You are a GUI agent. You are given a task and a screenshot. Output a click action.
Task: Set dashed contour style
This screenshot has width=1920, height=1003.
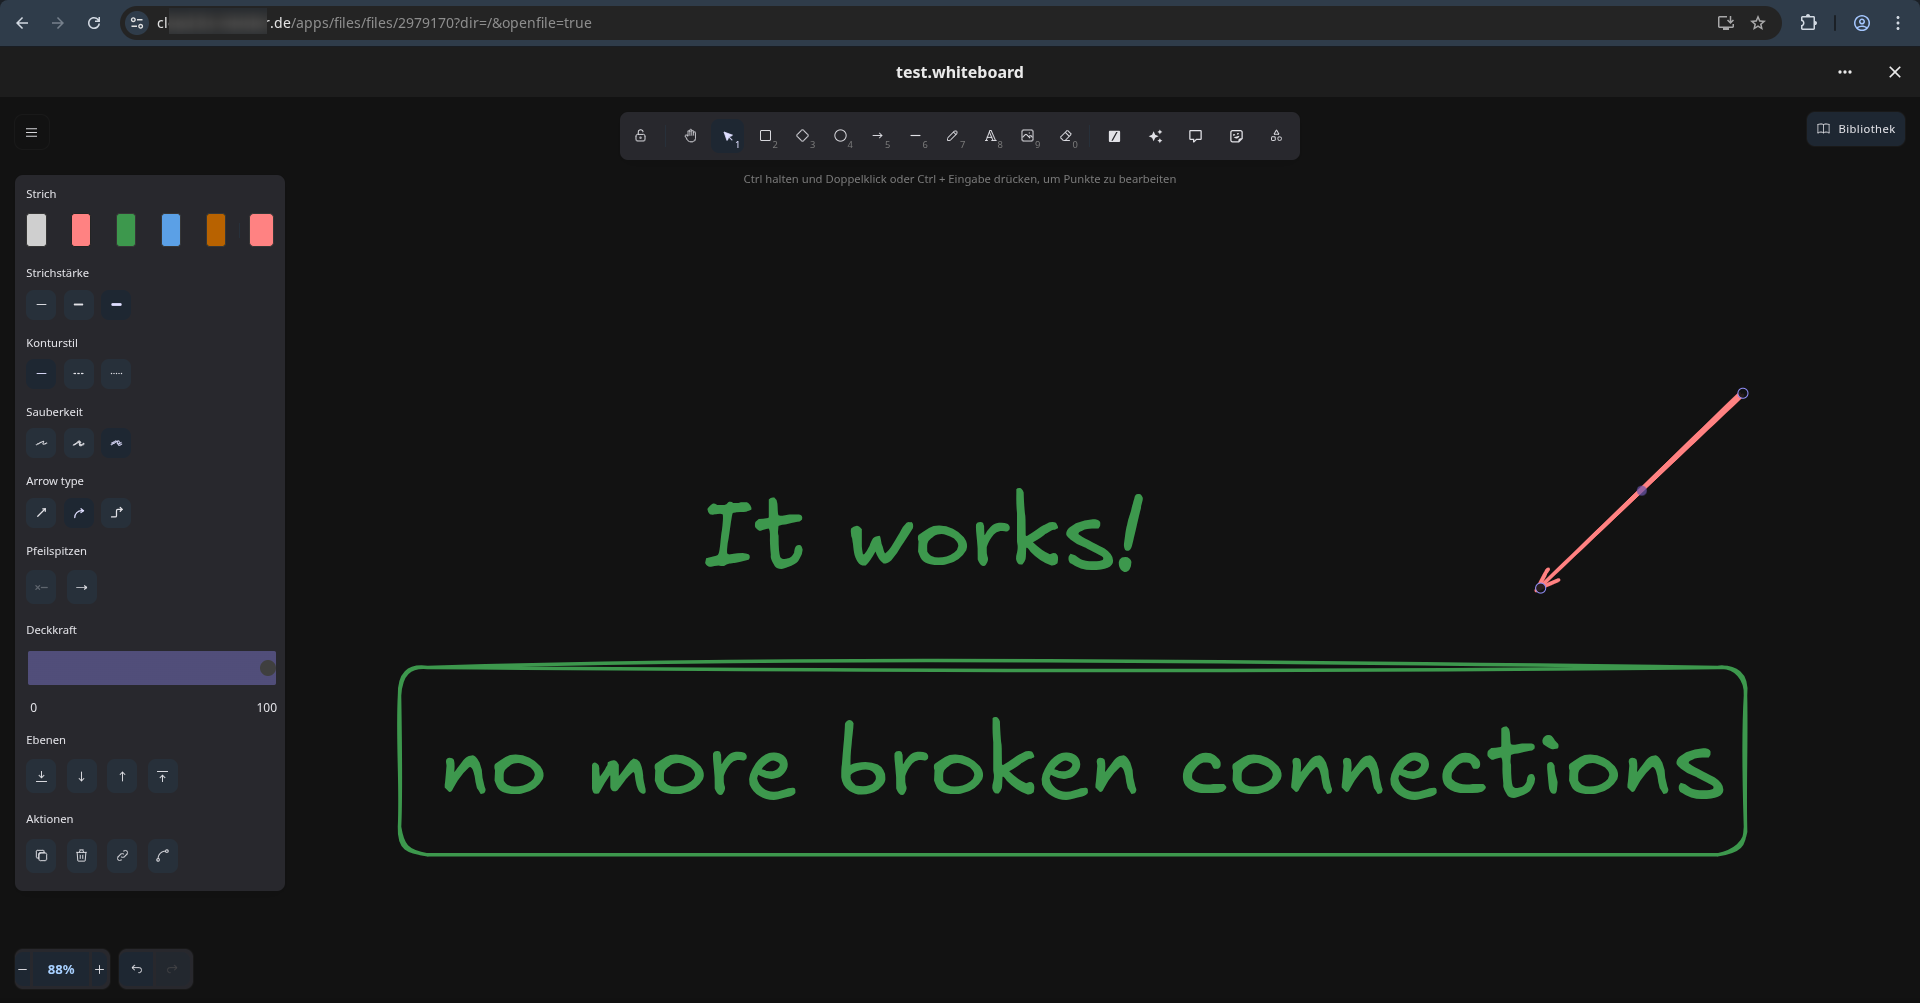coord(78,374)
